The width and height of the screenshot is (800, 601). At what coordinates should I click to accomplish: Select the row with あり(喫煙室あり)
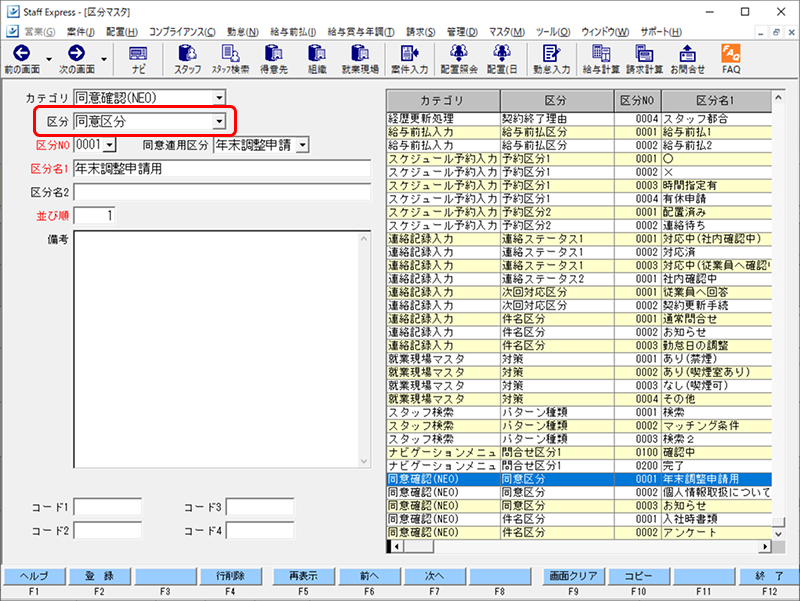tap(579, 372)
